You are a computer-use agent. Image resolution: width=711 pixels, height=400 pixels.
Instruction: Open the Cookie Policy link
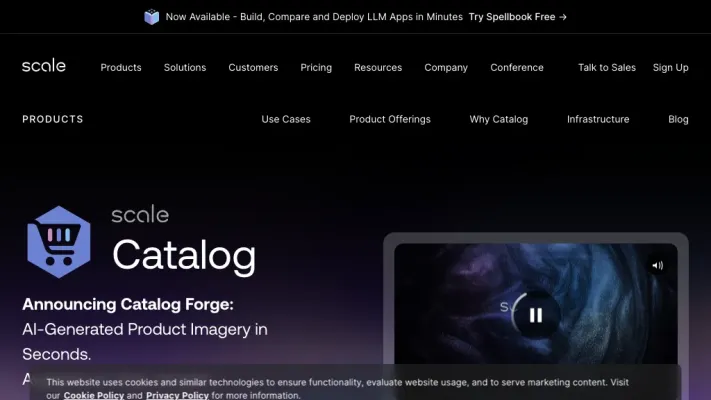click(94, 395)
